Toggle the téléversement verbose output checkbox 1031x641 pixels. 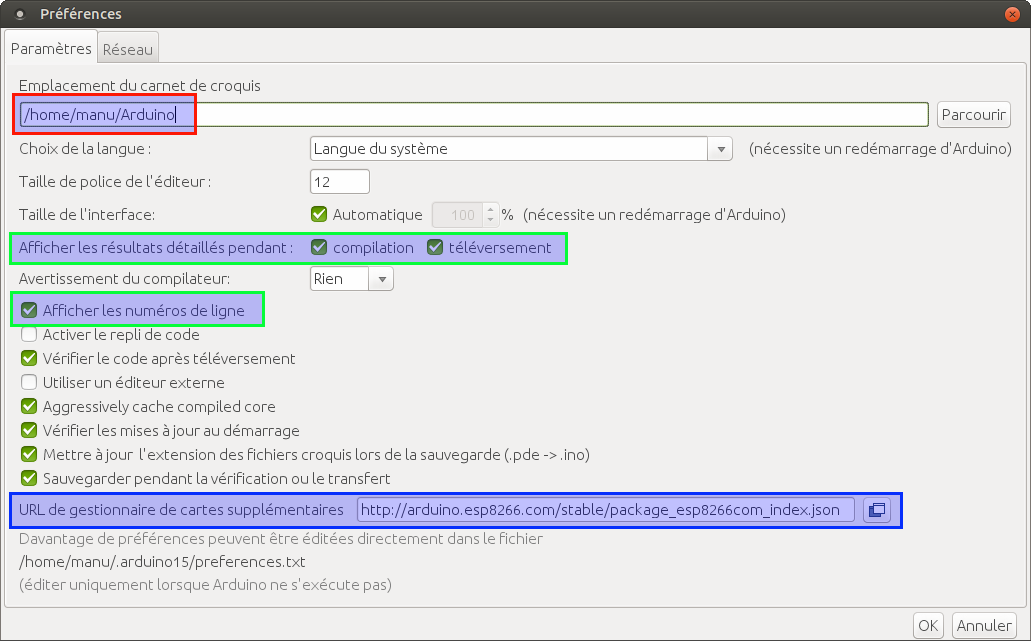coord(435,247)
